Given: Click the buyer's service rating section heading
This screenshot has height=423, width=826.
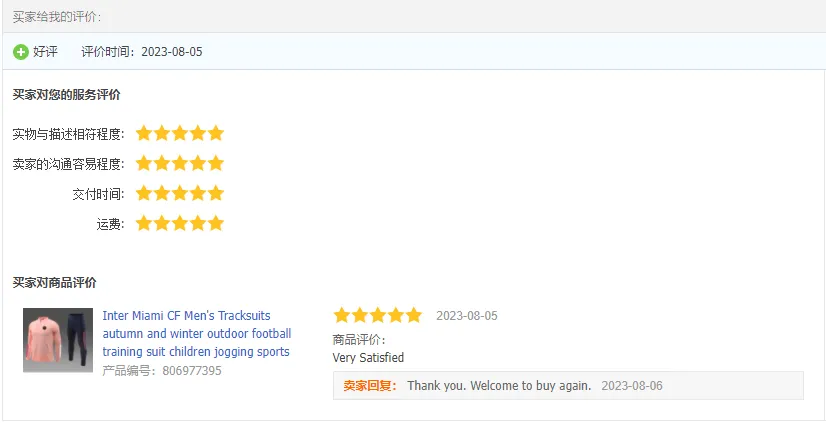Looking at the screenshot, I should point(67,95).
